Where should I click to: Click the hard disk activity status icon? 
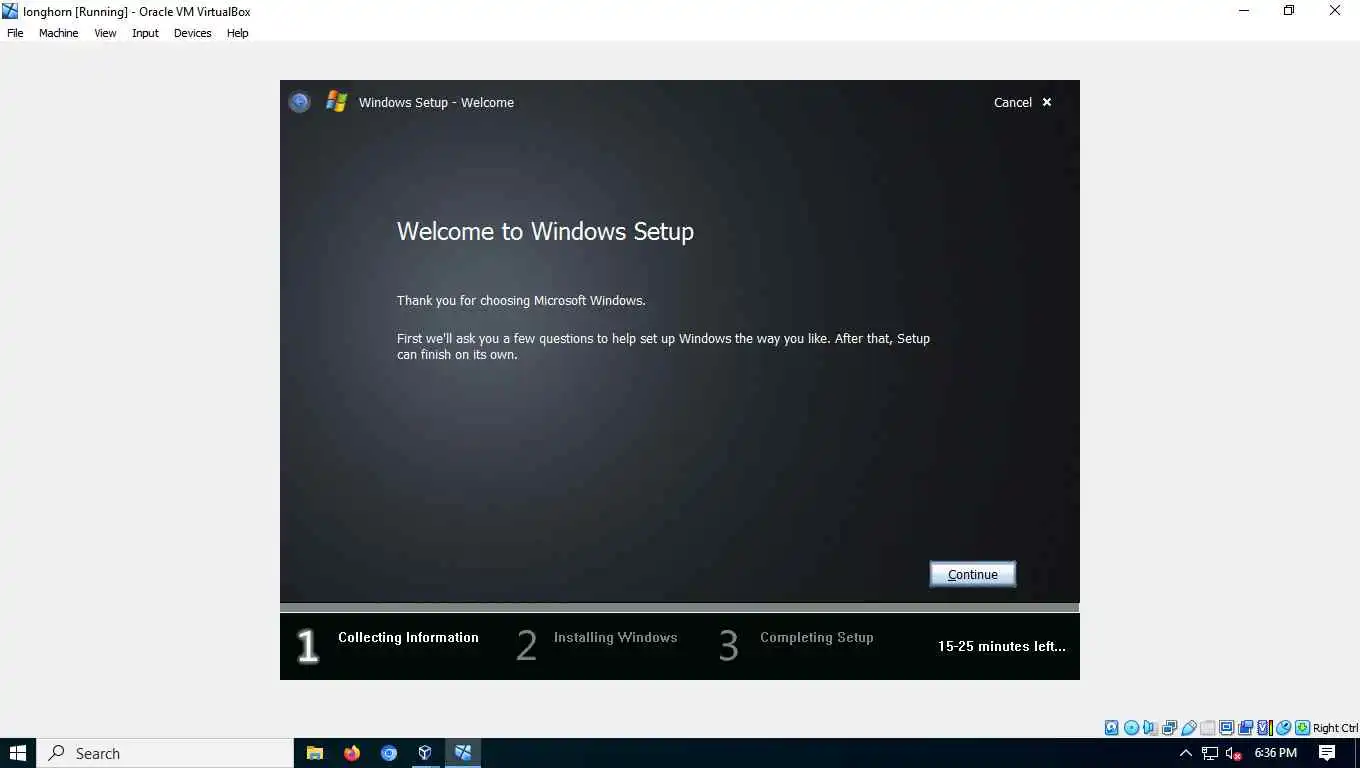coord(1111,728)
